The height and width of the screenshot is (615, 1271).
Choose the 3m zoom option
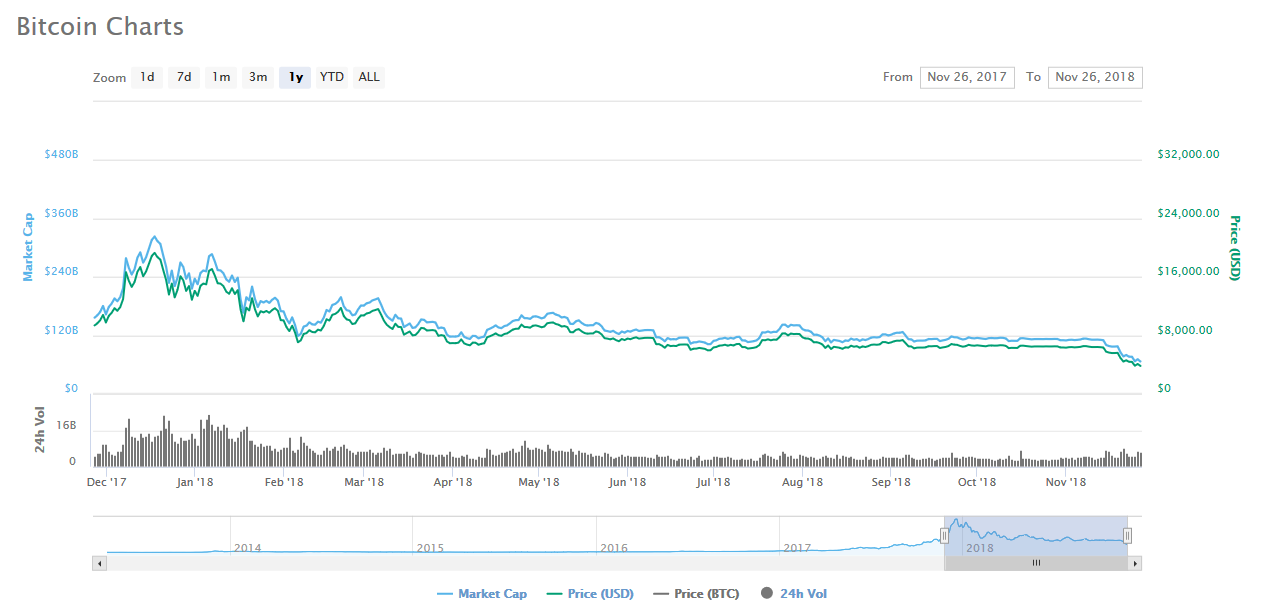[x=258, y=77]
